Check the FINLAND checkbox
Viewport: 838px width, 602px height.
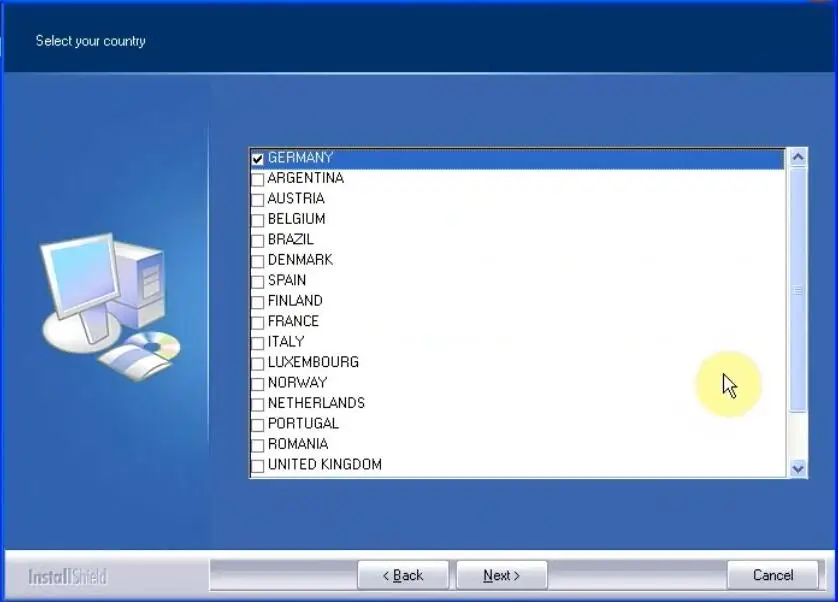click(x=258, y=302)
